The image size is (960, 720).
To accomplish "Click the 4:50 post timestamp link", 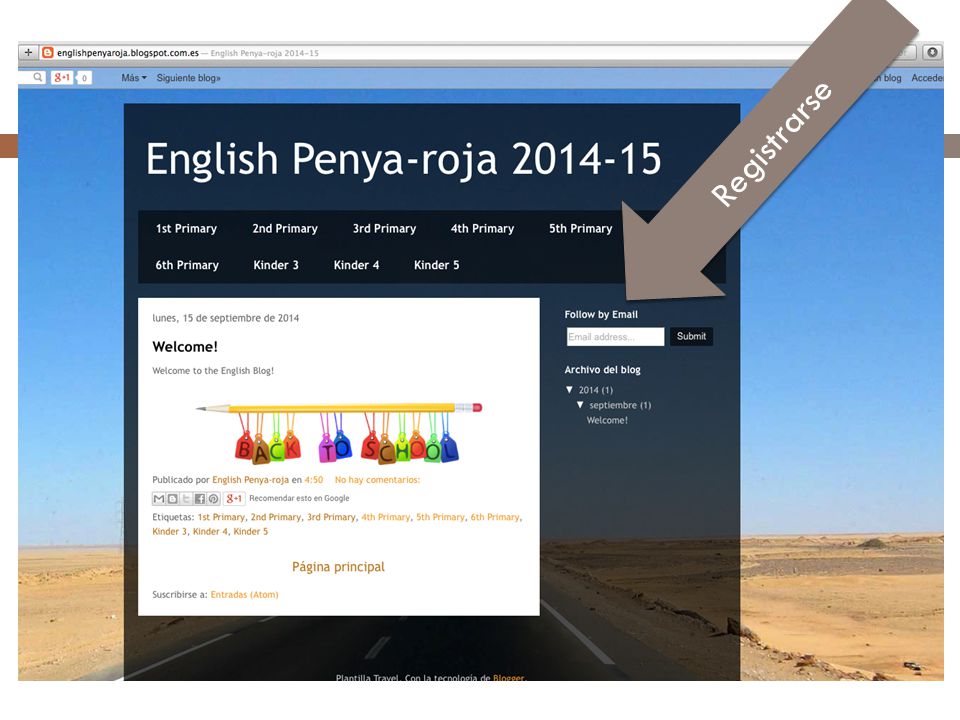I will [313, 480].
